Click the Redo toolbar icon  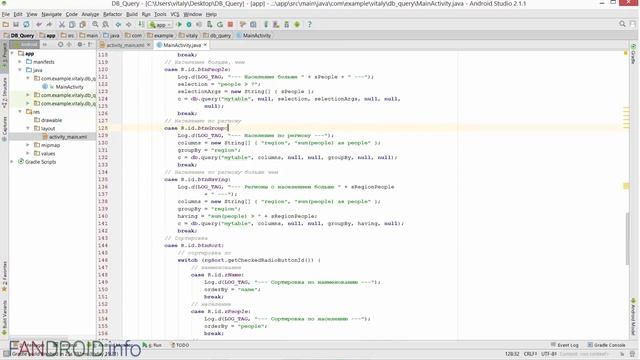click(x=49, y=24)
